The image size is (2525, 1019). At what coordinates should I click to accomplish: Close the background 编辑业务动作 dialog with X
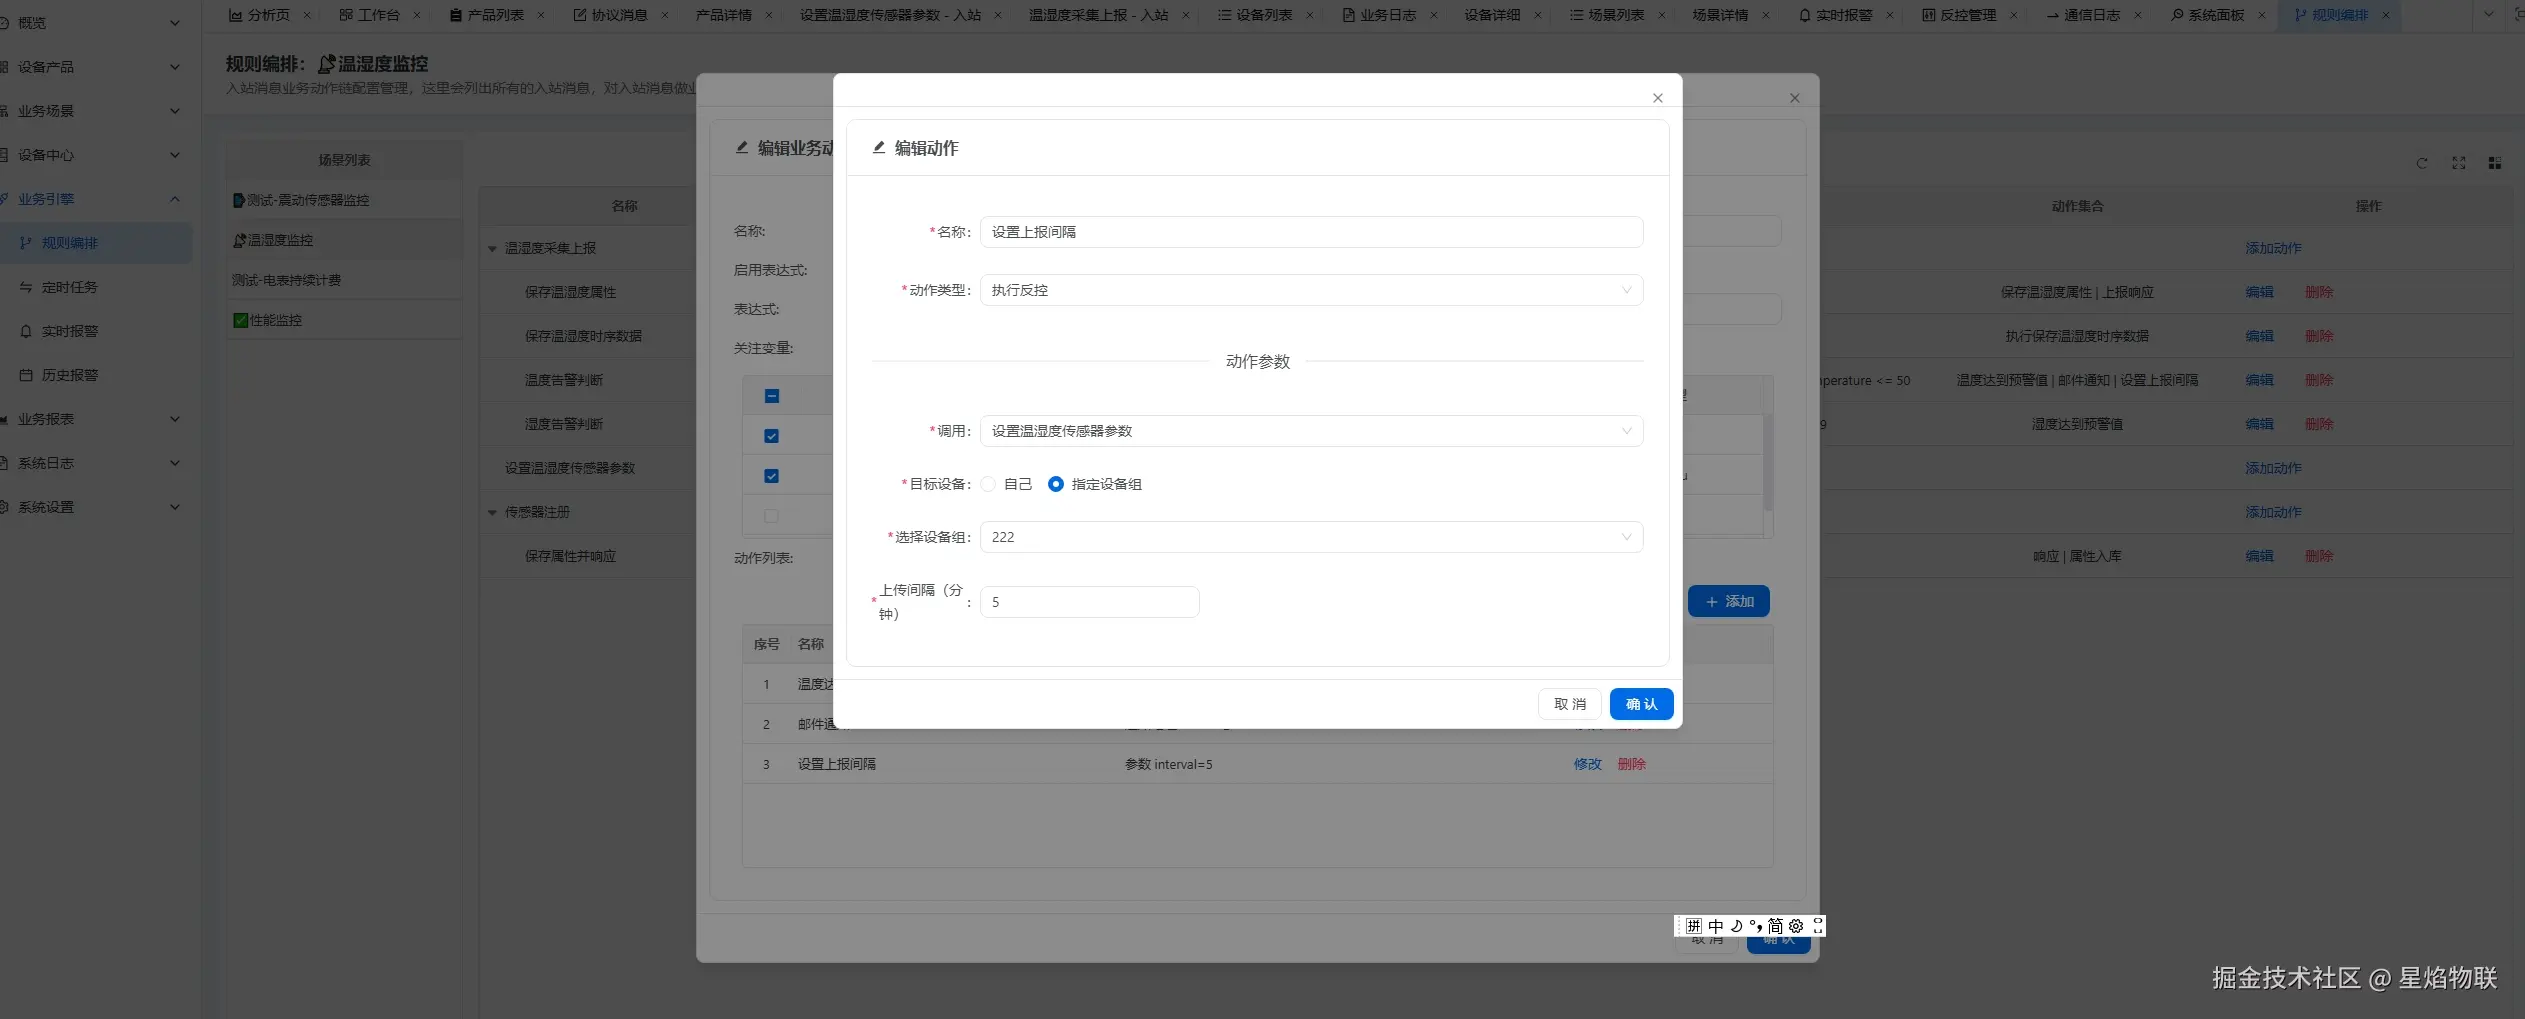coord(1795,98)
